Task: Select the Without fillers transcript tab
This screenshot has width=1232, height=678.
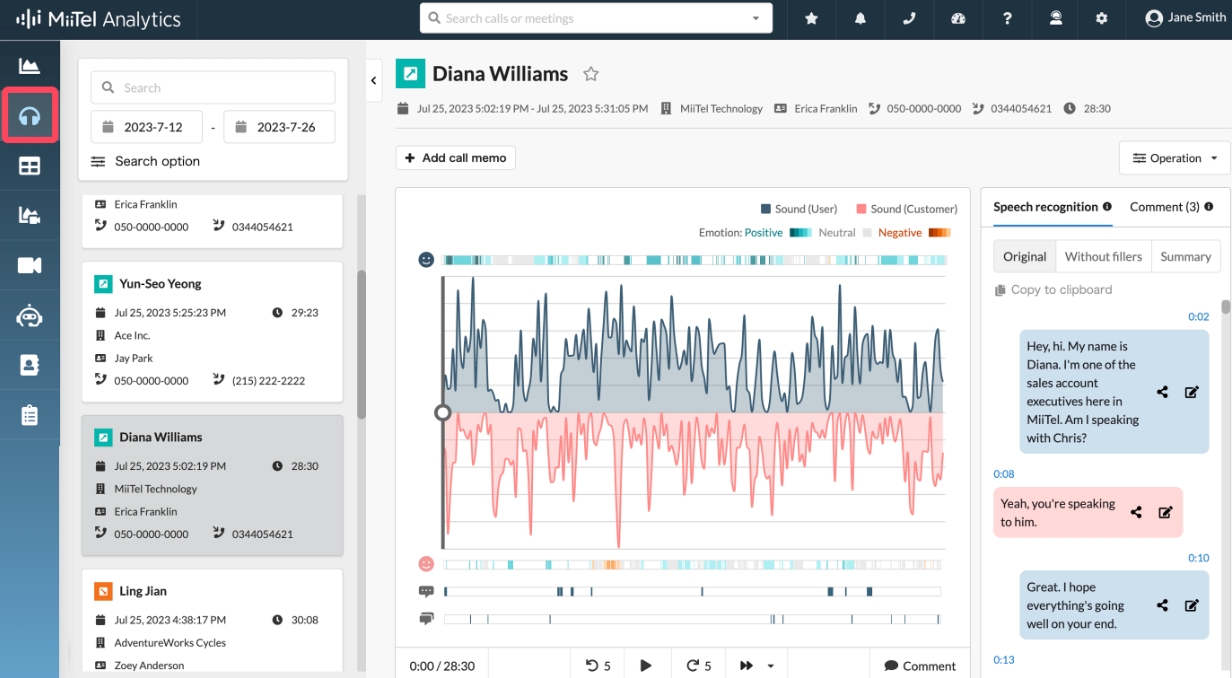Action: [1103, 257]
